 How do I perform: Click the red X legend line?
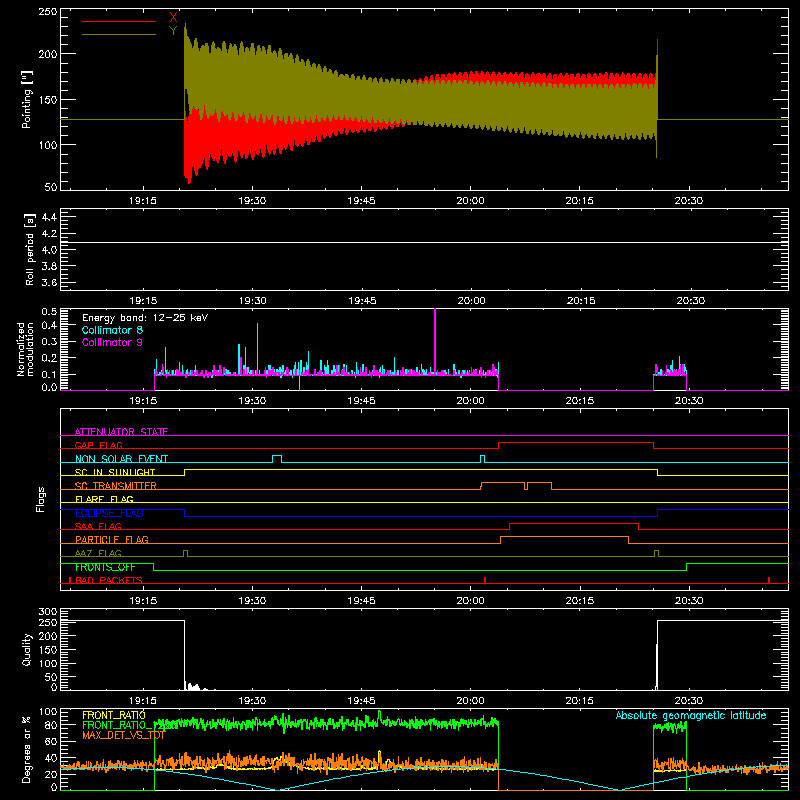(x=119, y=21)
